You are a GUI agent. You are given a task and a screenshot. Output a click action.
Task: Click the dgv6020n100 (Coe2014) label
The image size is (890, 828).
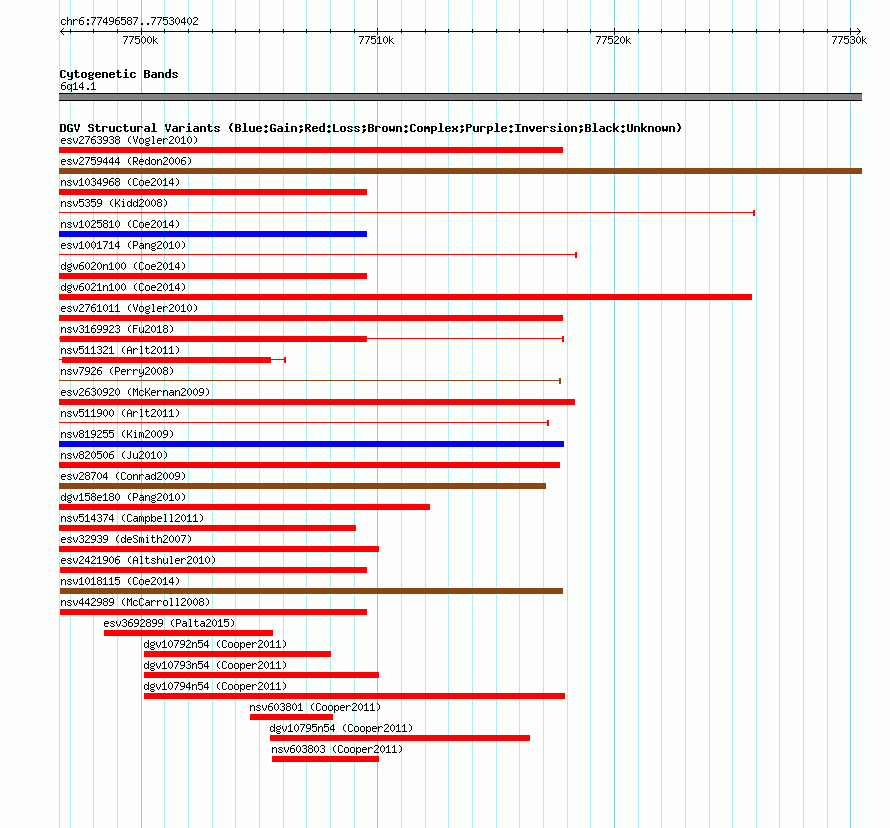point(123,266)
